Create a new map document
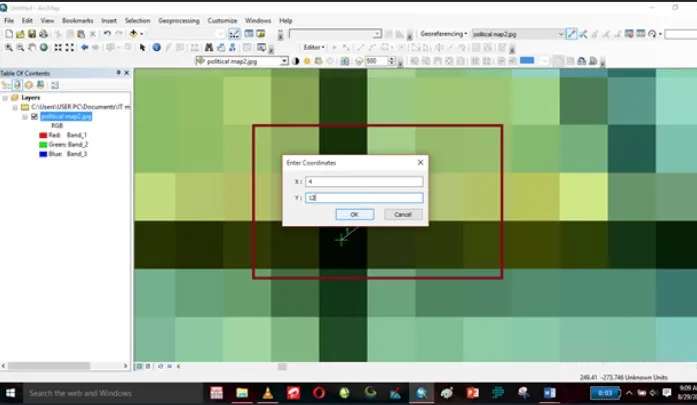This screenshot has width=697, height=405. point(8,34)
